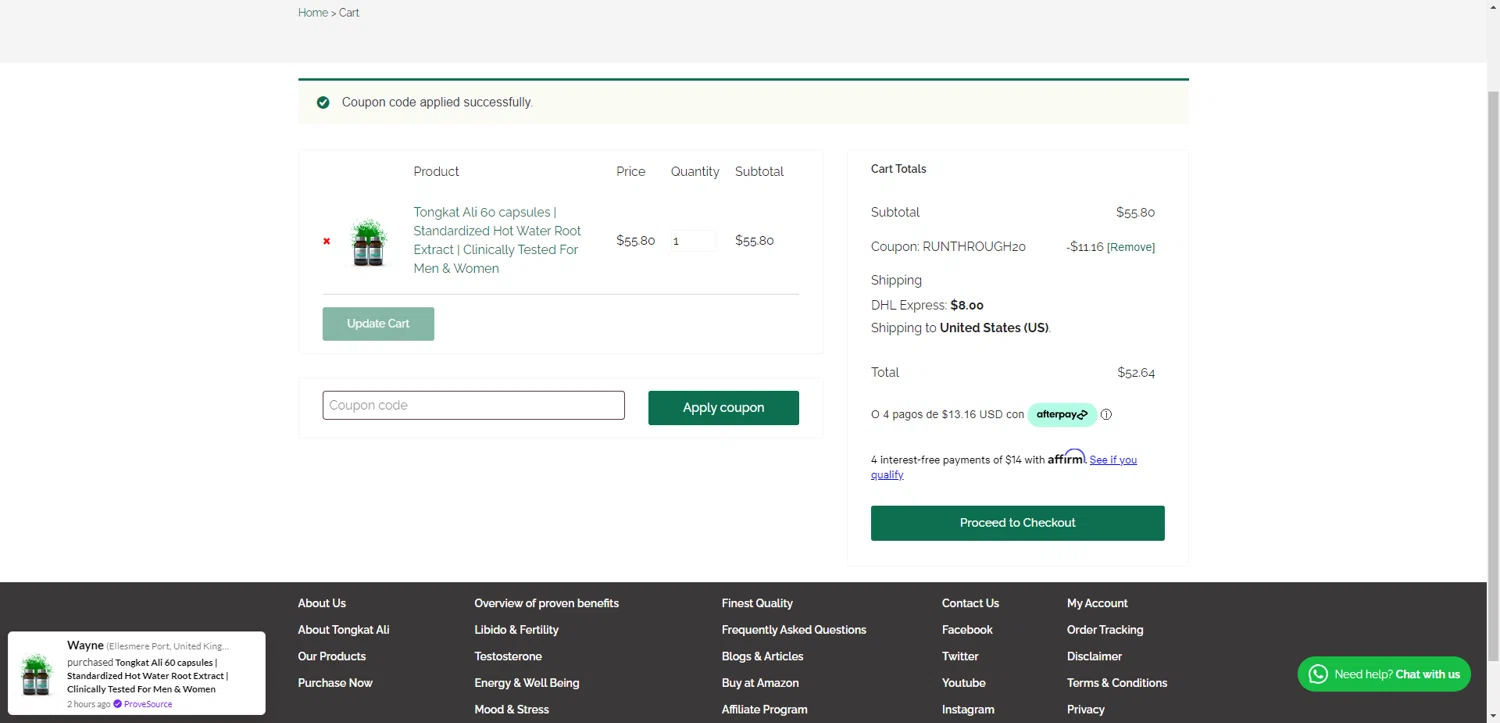This screenshot has width=1500, height=723.
Task: Open Blogs & Articles footer link
Action: tap(762, 656)
